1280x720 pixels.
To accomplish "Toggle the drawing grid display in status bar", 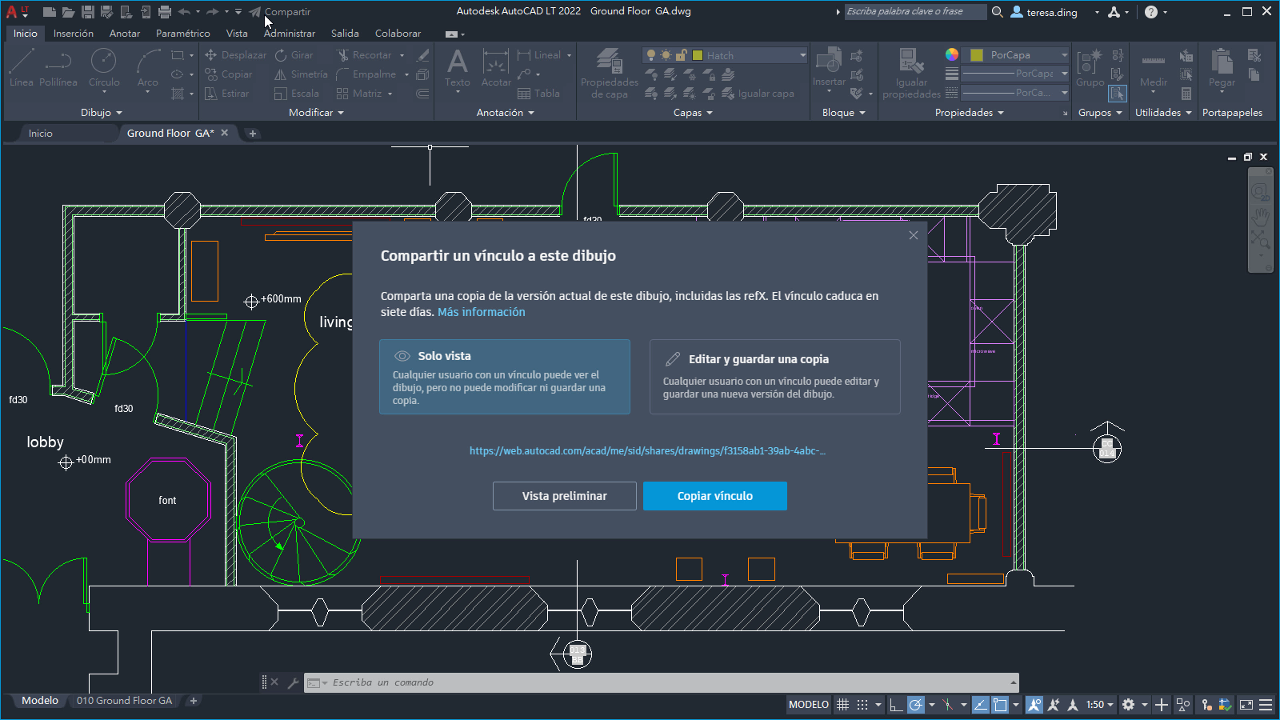I will click(x=843, y=705).
